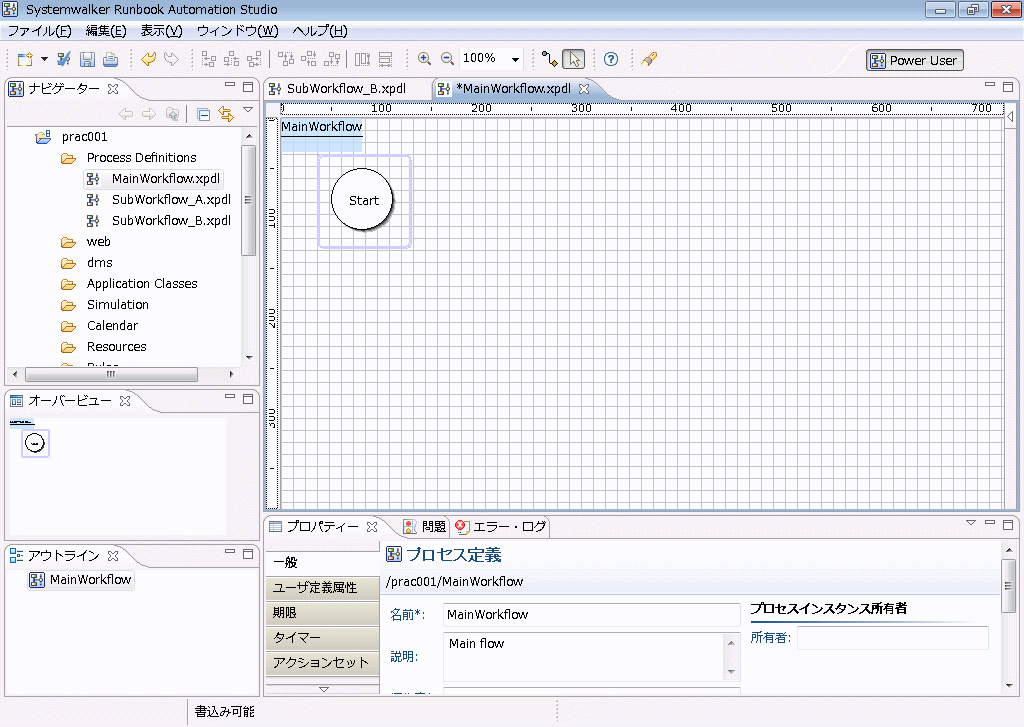Click the navigator horizontal scrollbar thumb
Screen dimensions: 1024x727
click(111, 374)
